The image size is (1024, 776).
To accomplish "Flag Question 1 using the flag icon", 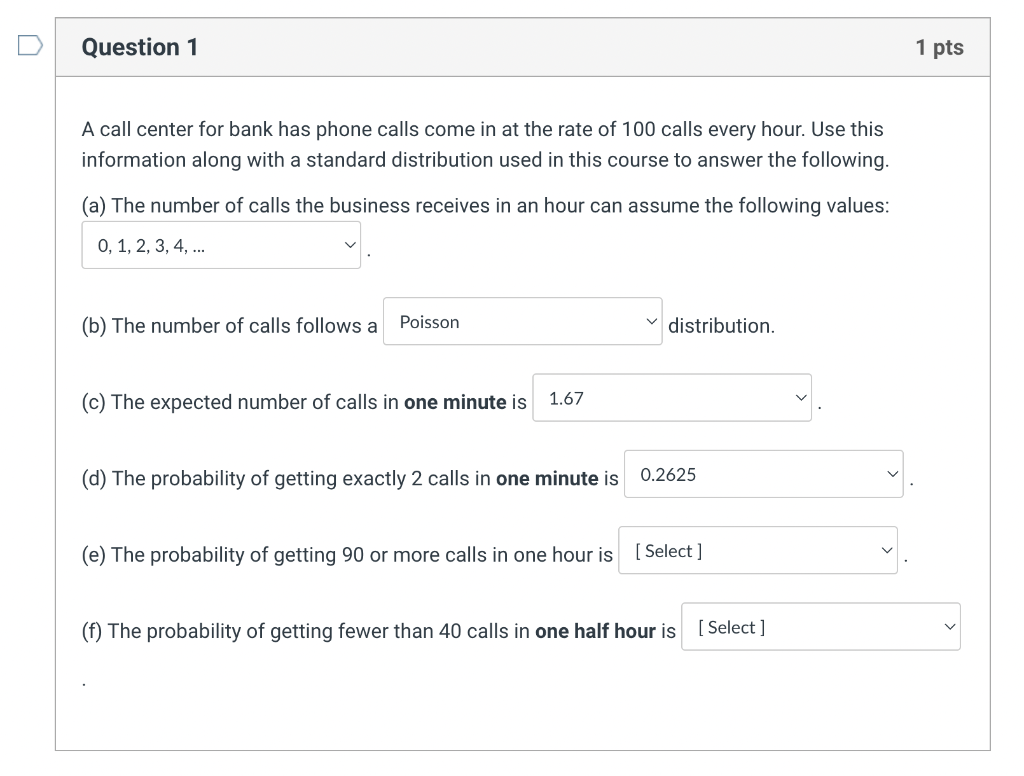I will [x=30, y=46].
